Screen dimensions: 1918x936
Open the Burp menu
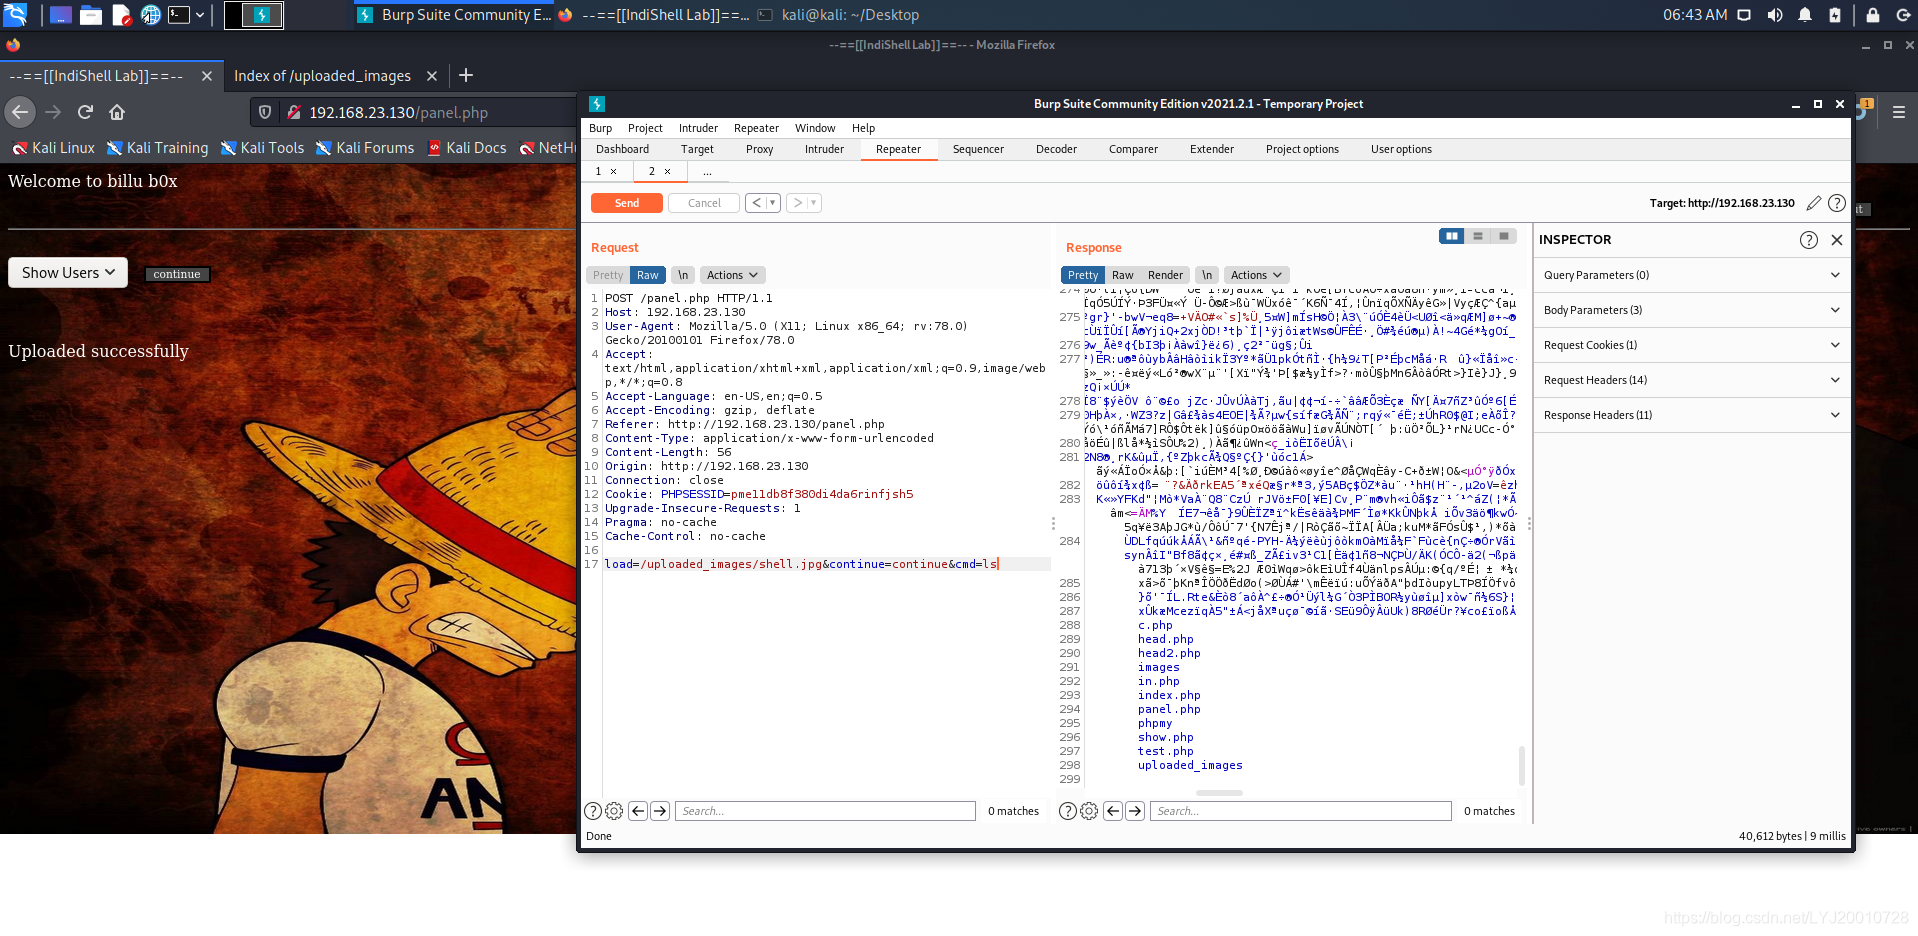(600, 128)
